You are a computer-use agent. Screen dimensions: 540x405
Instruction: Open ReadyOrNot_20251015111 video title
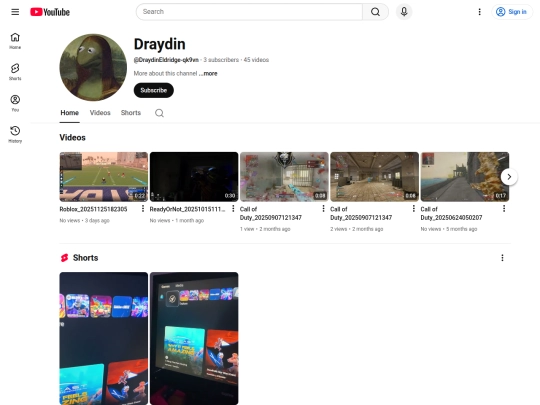pyautogui.click(x=187, y=209)
